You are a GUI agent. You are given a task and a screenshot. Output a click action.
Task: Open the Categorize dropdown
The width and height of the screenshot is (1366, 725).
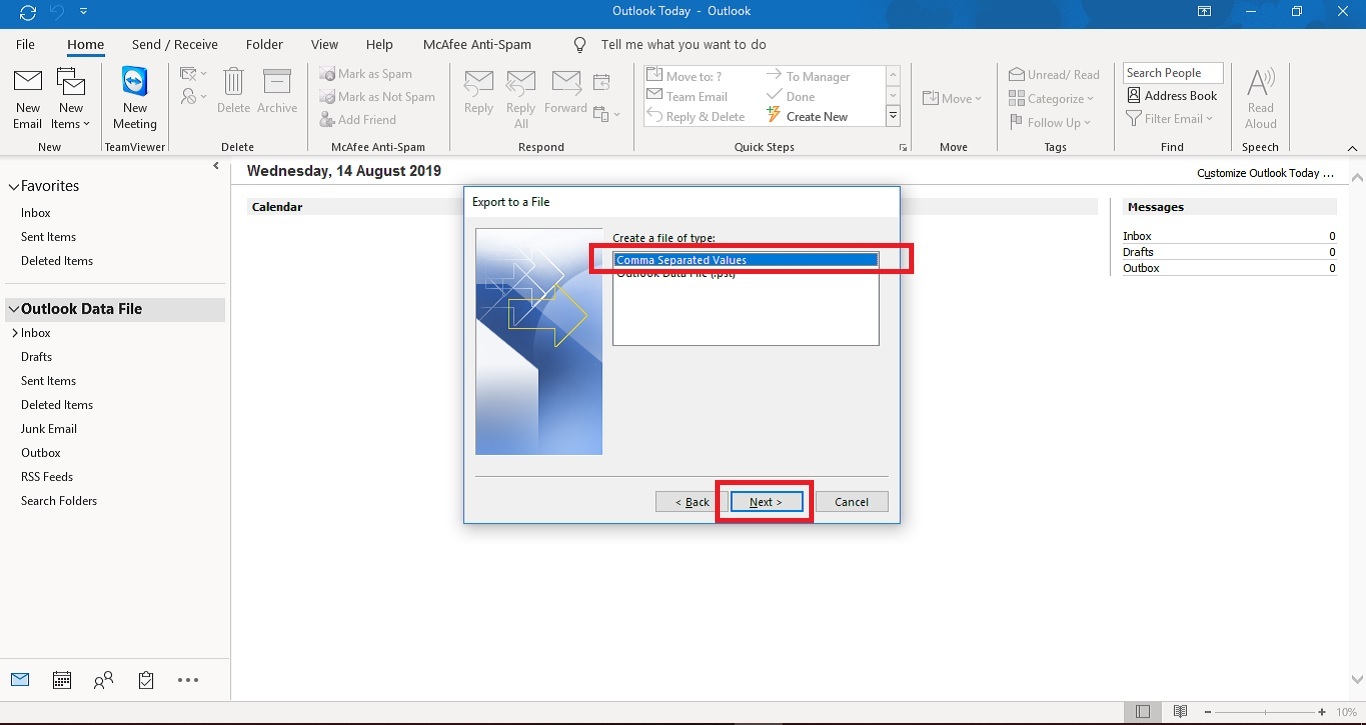point(1051,98)
